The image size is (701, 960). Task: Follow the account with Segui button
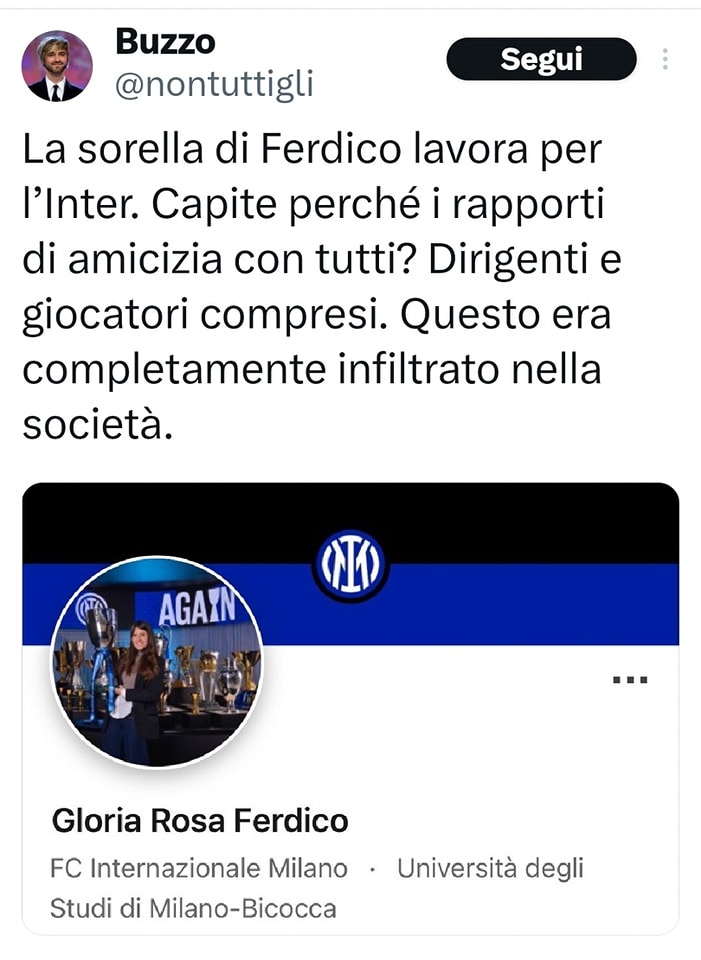coord(541,59)
